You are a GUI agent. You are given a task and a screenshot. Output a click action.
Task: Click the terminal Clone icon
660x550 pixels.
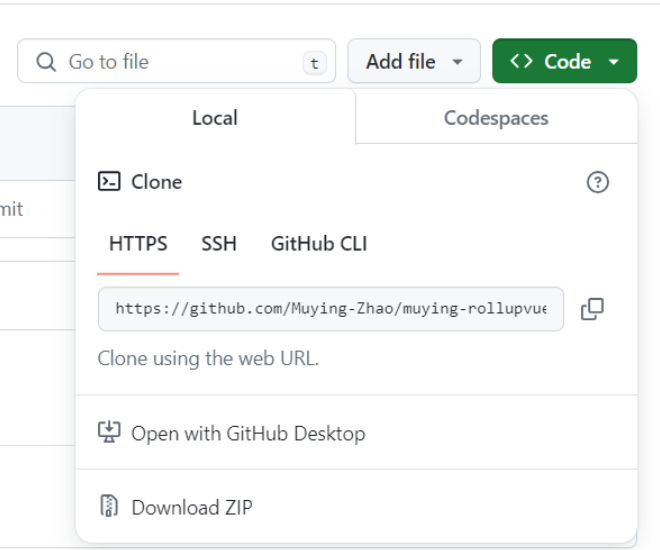[109, 182]
